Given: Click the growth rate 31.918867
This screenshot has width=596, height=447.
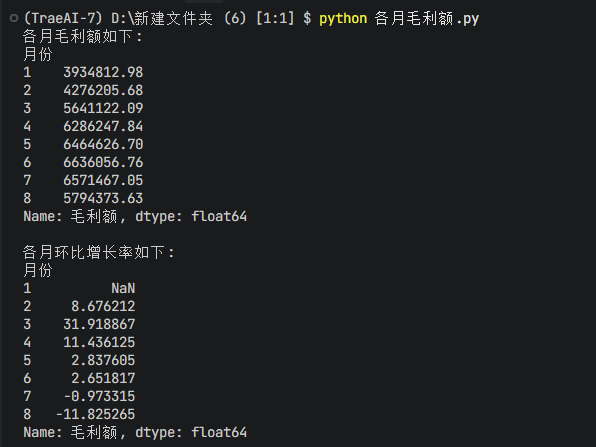Looking at the screenshot, I should [x=99, y=324].
